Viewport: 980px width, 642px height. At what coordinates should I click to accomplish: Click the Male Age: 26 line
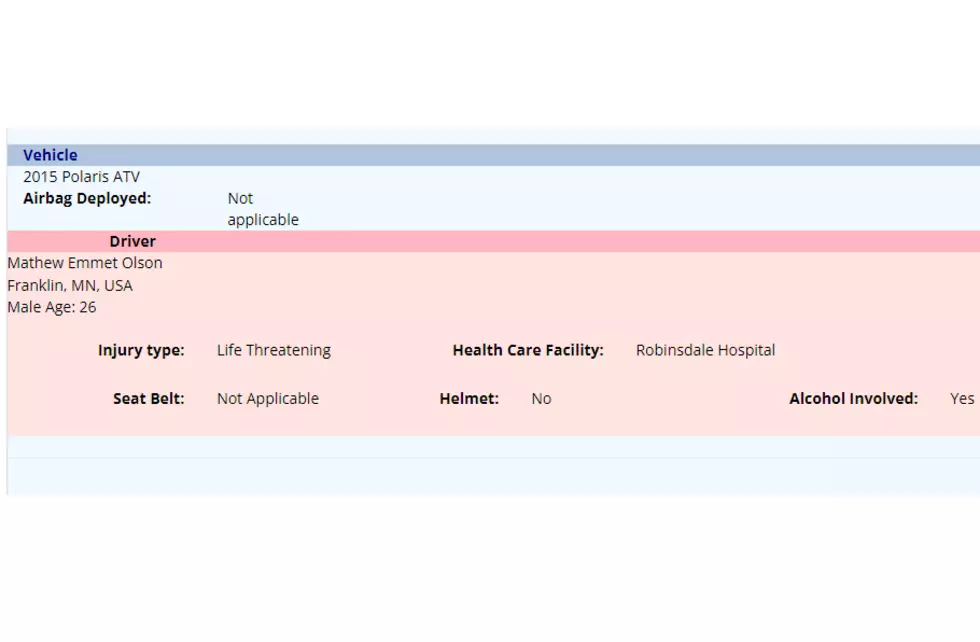point(52,307)
